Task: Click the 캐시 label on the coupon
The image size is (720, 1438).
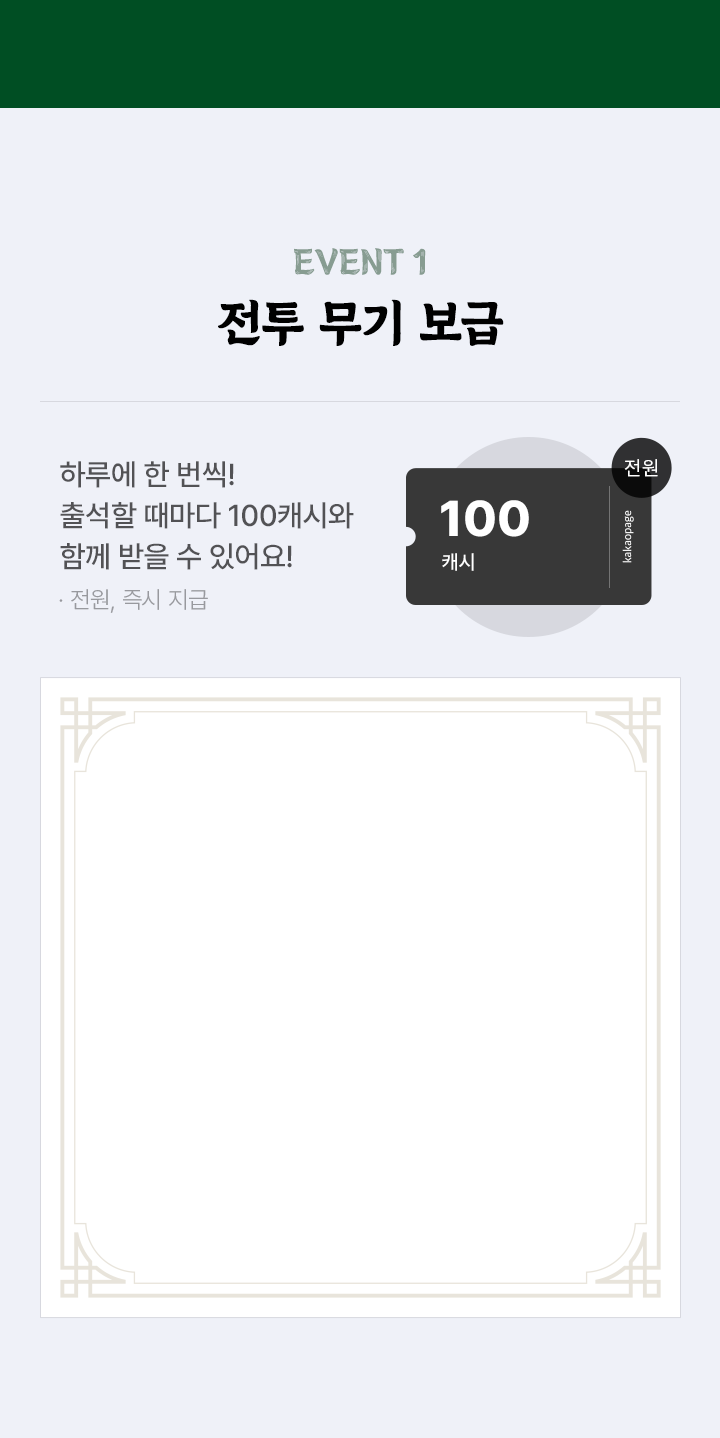Action: (x=458, y=562)
